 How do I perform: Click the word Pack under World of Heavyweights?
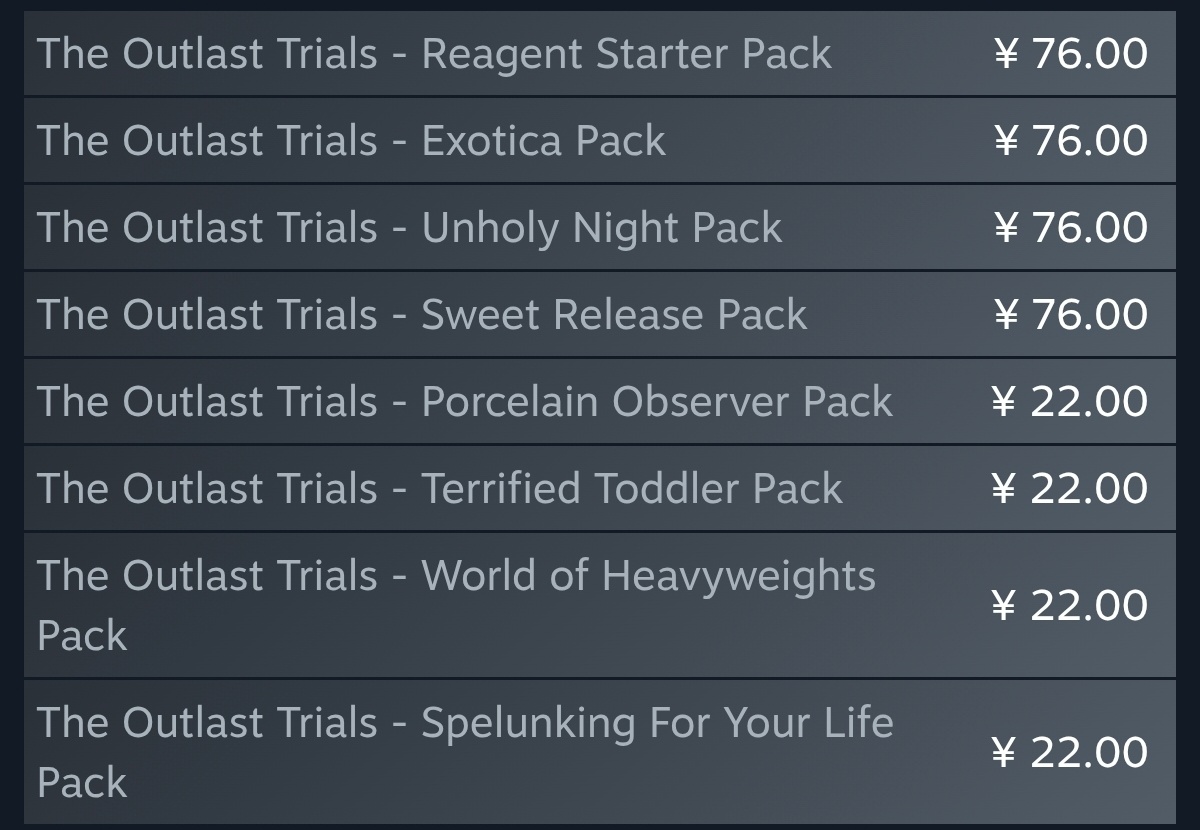coord(82,636)
